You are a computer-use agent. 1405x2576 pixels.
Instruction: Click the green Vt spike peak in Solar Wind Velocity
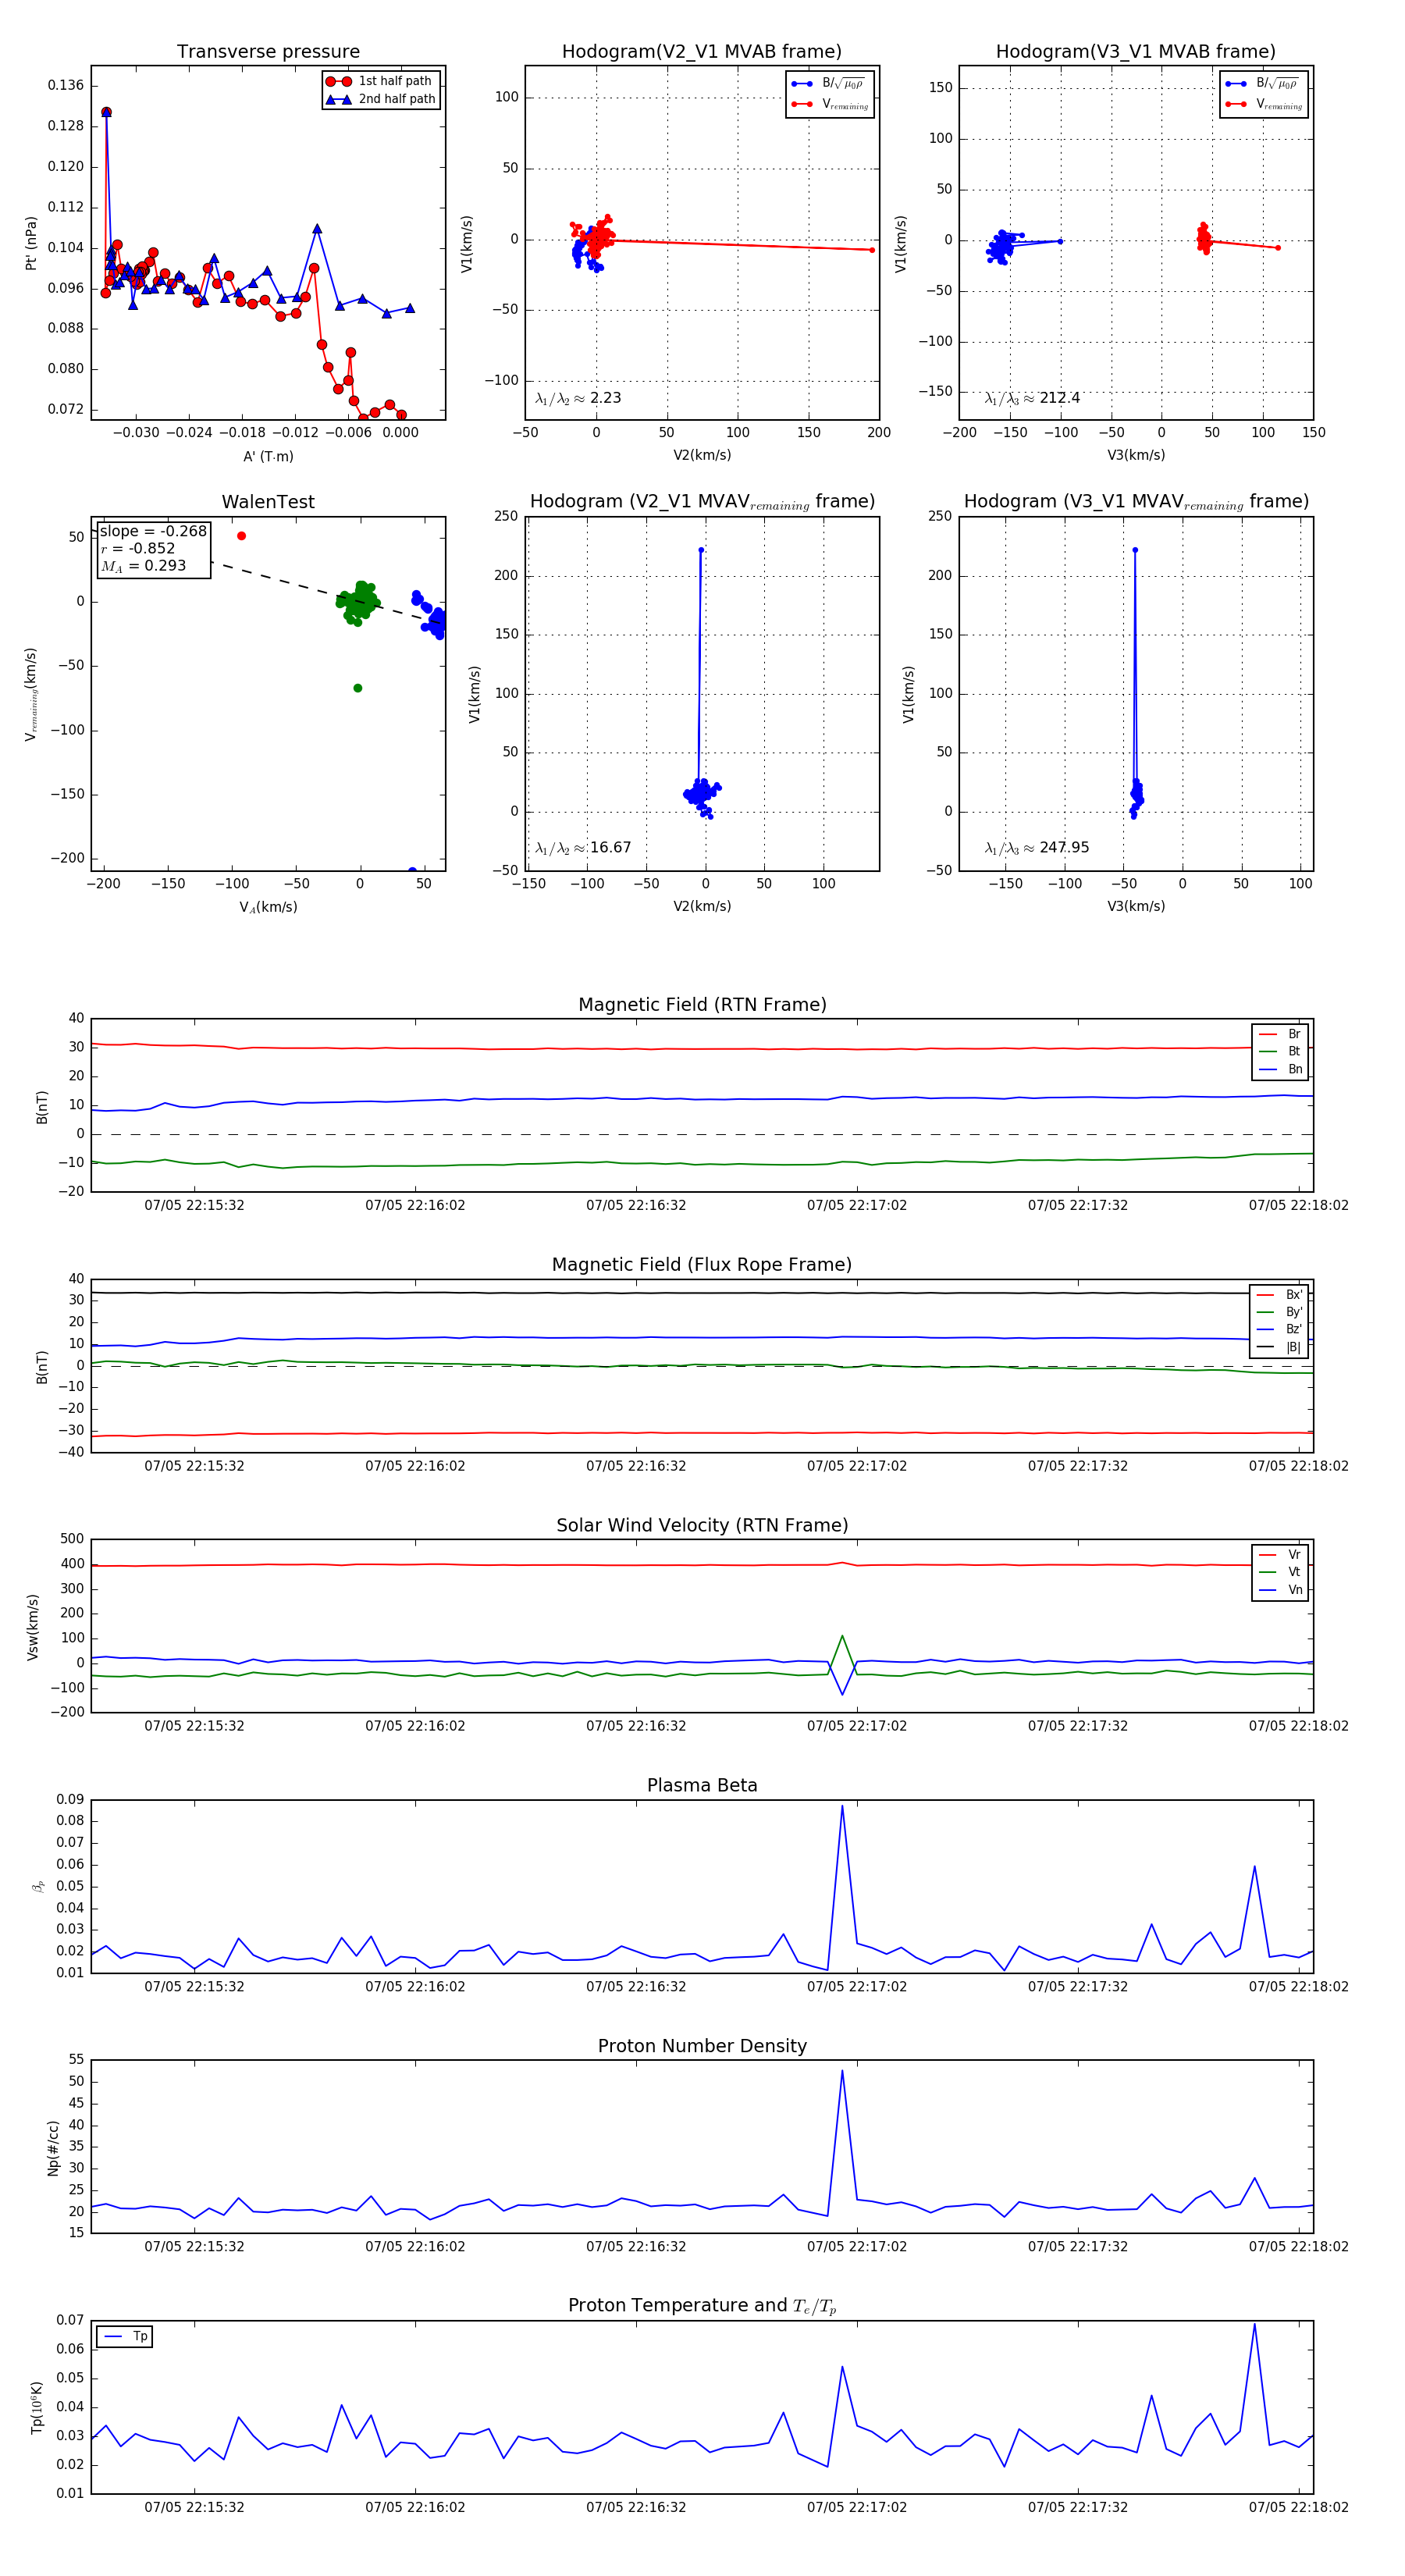[842, 1636]
